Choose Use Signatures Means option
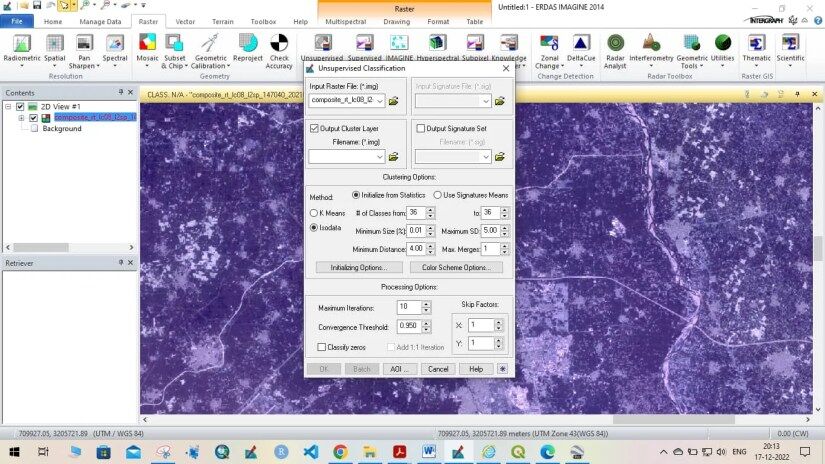 437,195
